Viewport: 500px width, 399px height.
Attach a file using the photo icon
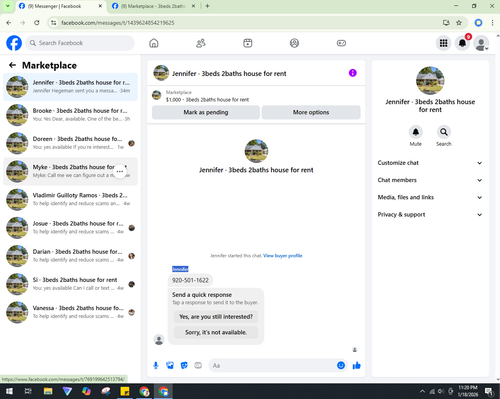coord(170,366)
